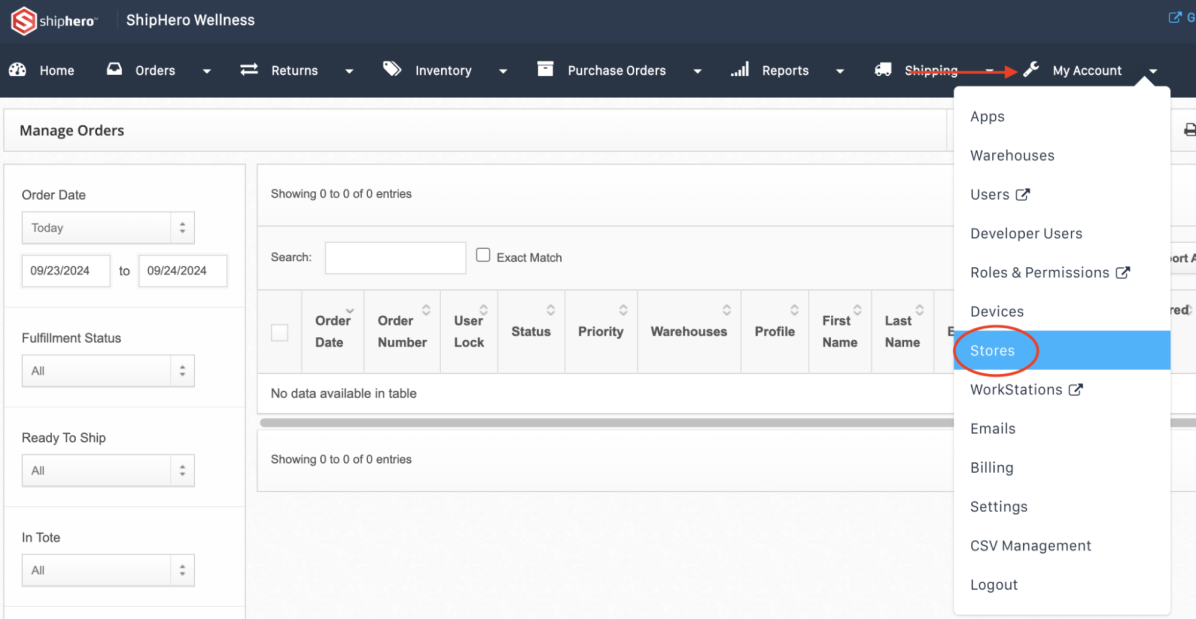This screenshot has height=619, width=1196.
Task: Click Logout in the account menu
Action: click(x=993, y=585)
